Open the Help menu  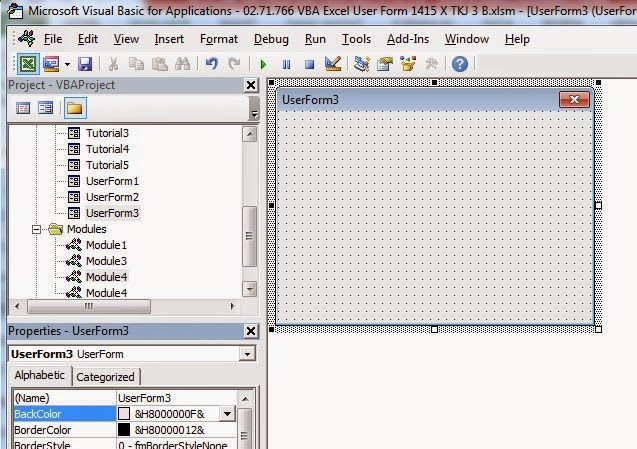tap(517, 39)
